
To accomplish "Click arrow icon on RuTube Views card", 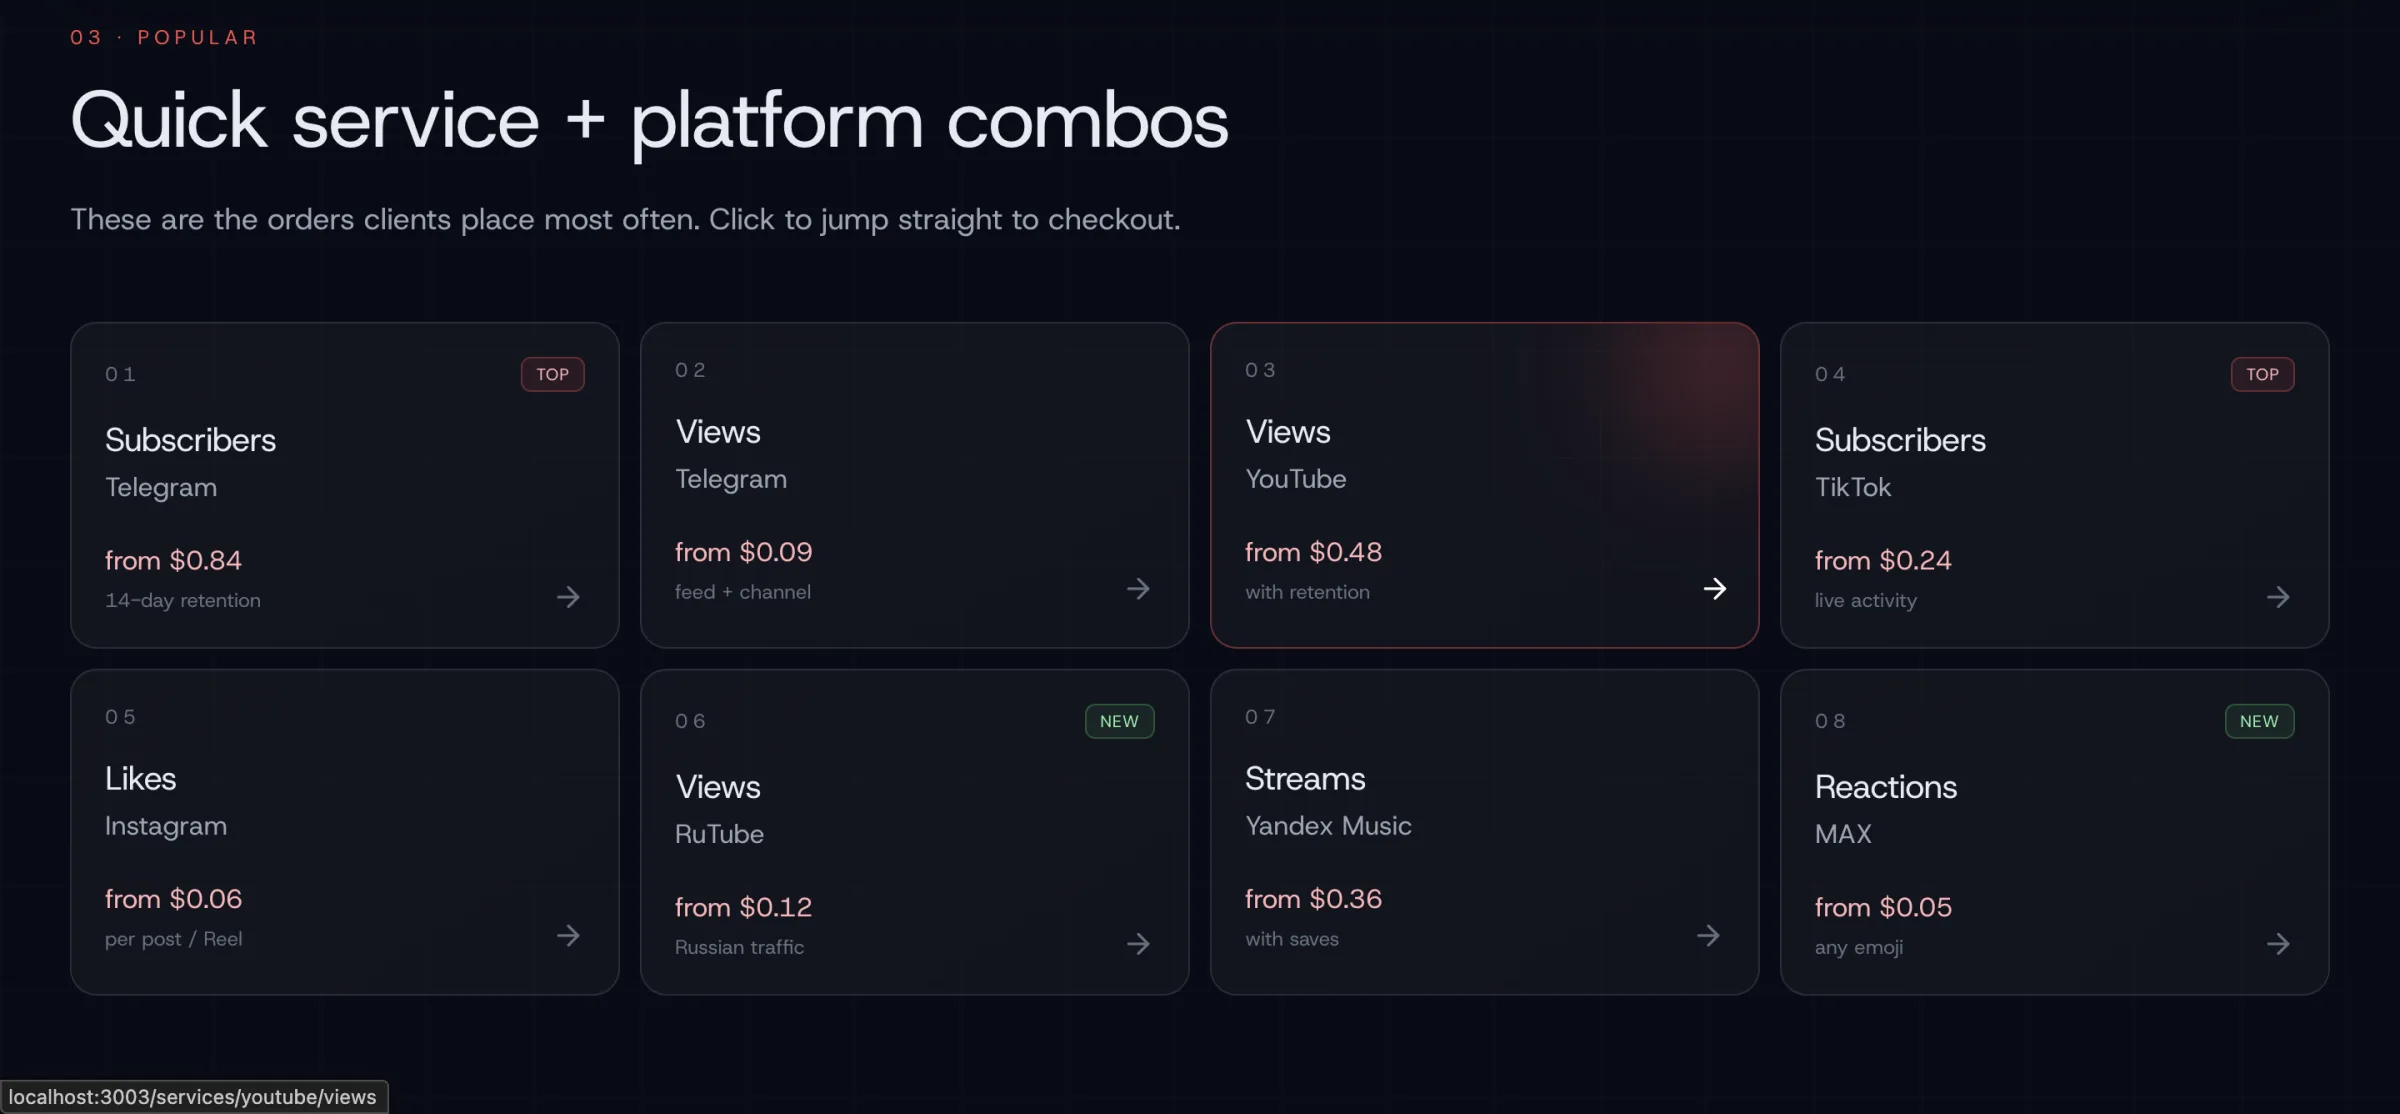I will [x=1138, y=944].
